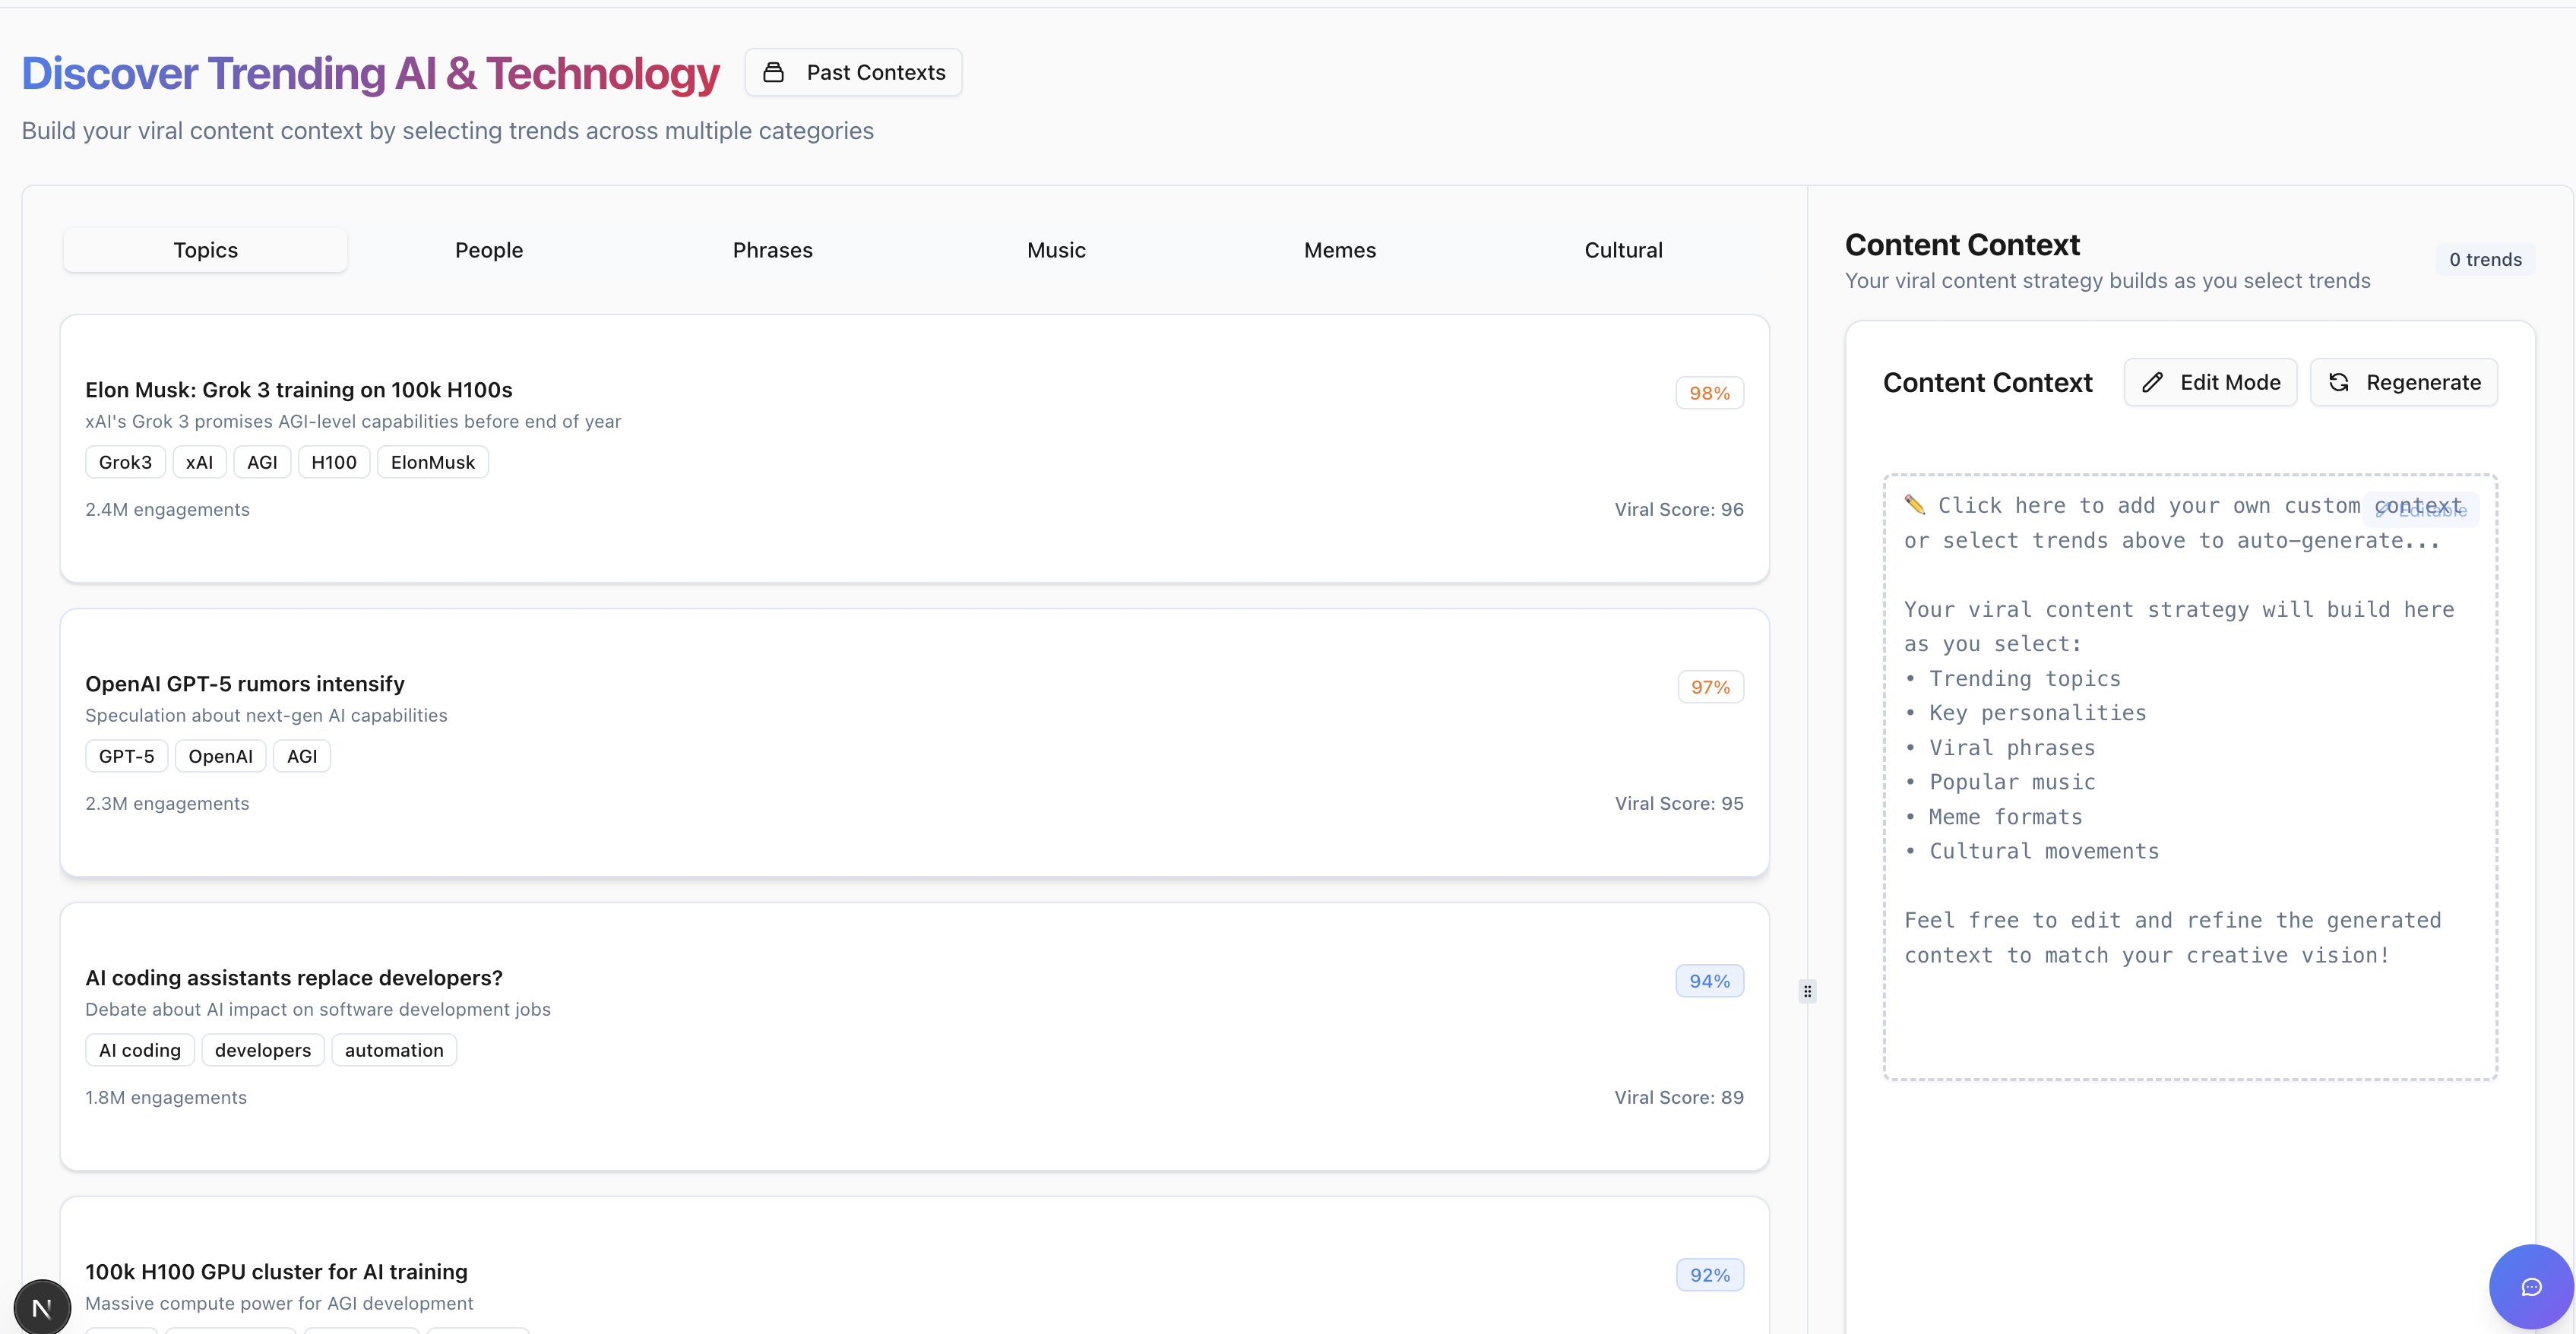Click the 0 trends counter badge

pos(2485,259)
